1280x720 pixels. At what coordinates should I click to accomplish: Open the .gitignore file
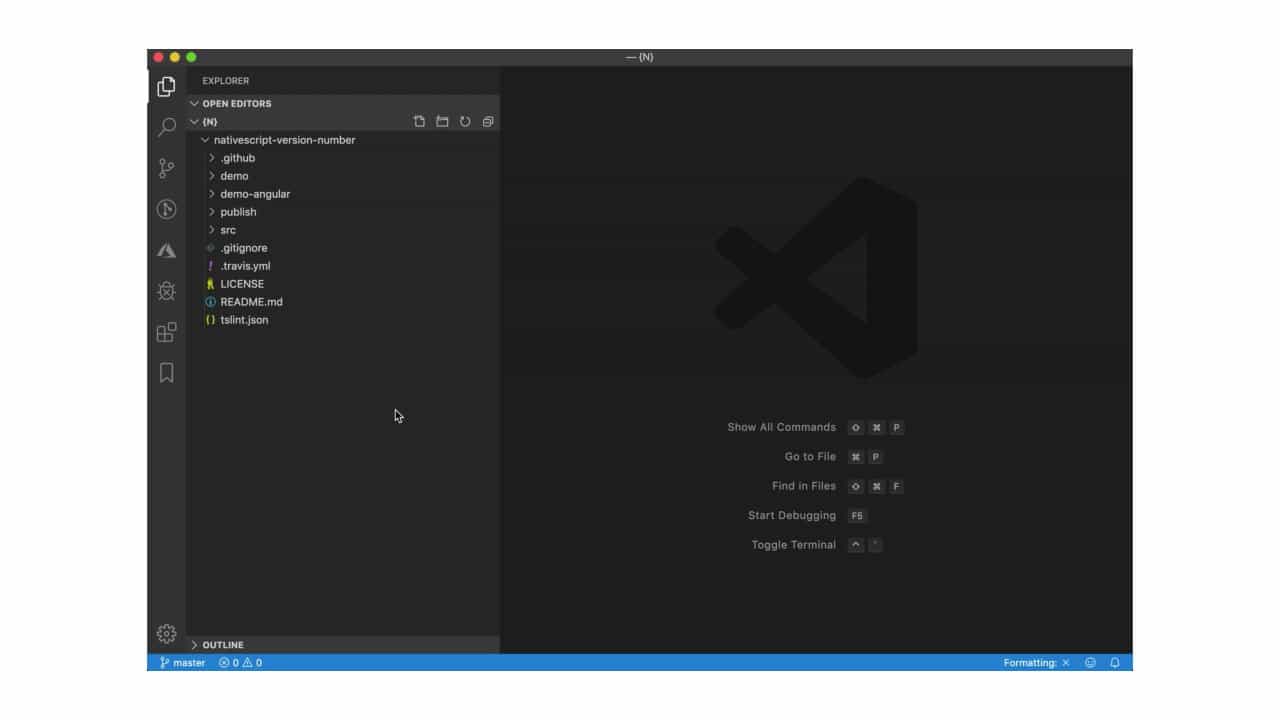(x=343, y=248)
